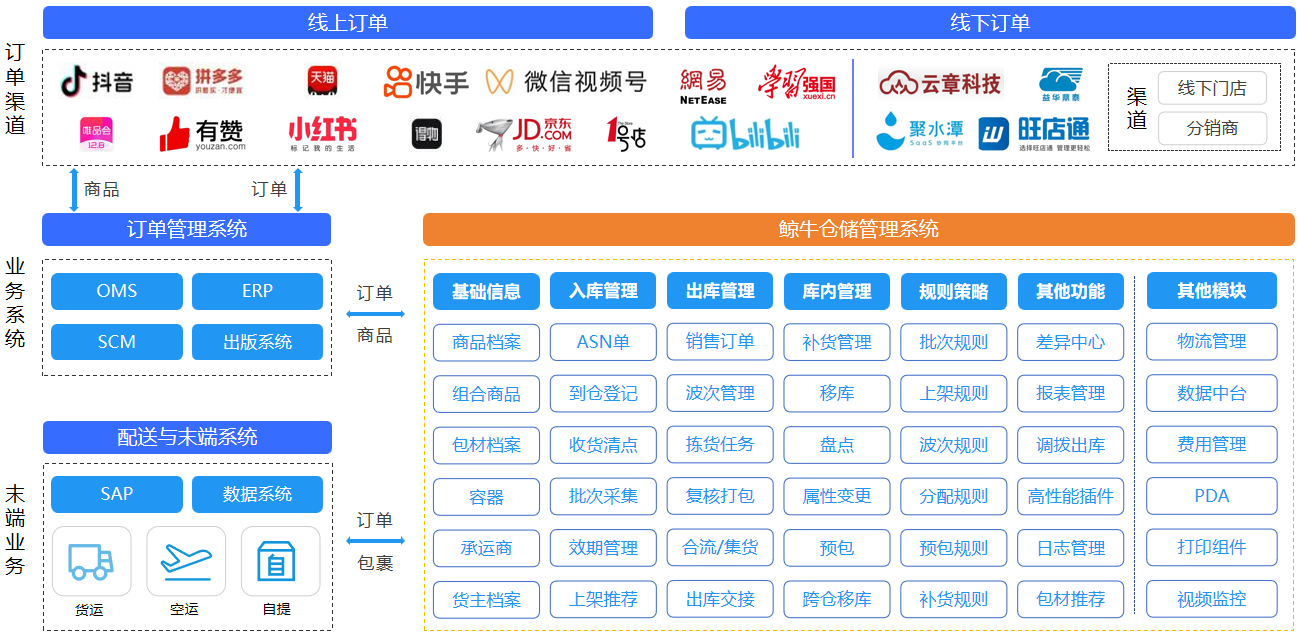The height and width of the screenshot is (639, 1300).
Task: Open the 波次管理 module
Action: tap(720, 393)
